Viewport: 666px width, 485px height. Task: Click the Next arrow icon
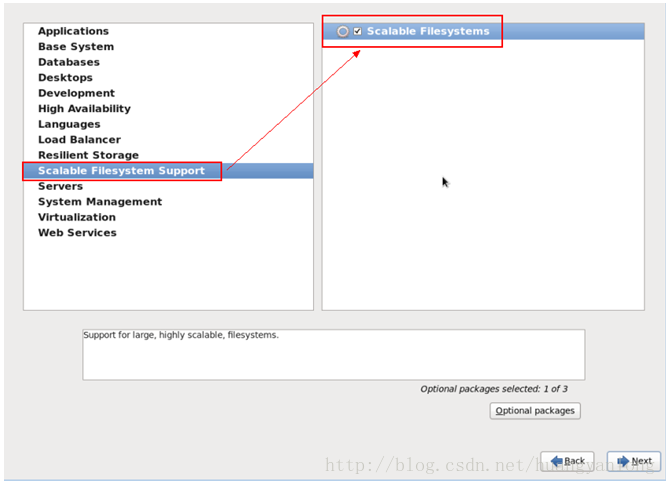pyautogui.click(x=623, y=461)
